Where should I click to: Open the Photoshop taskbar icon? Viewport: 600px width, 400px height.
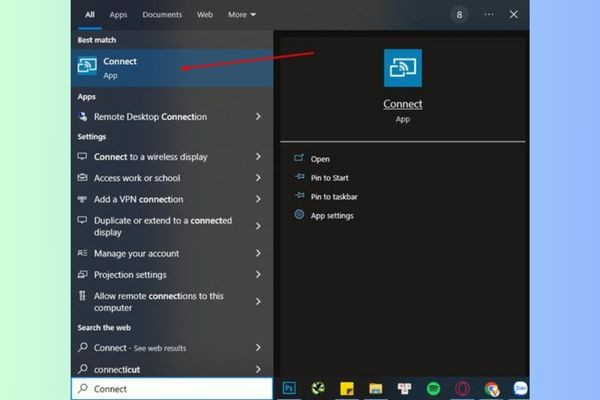click(289, 388)
